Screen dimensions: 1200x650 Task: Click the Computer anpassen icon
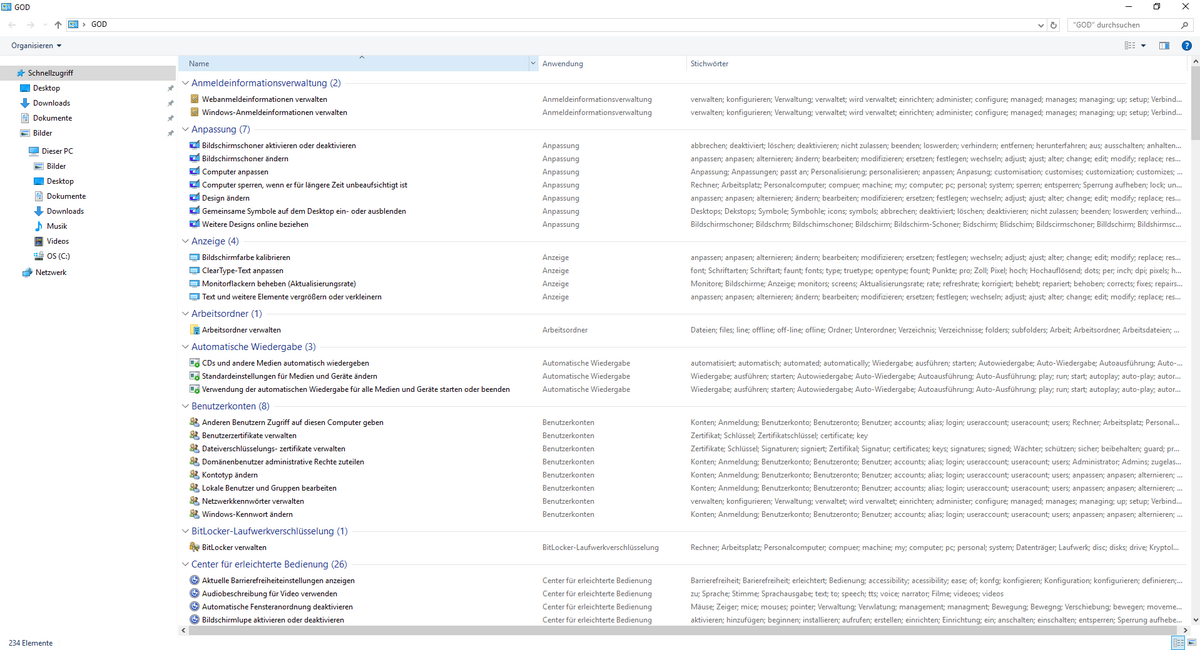click(x=194, y=171)
